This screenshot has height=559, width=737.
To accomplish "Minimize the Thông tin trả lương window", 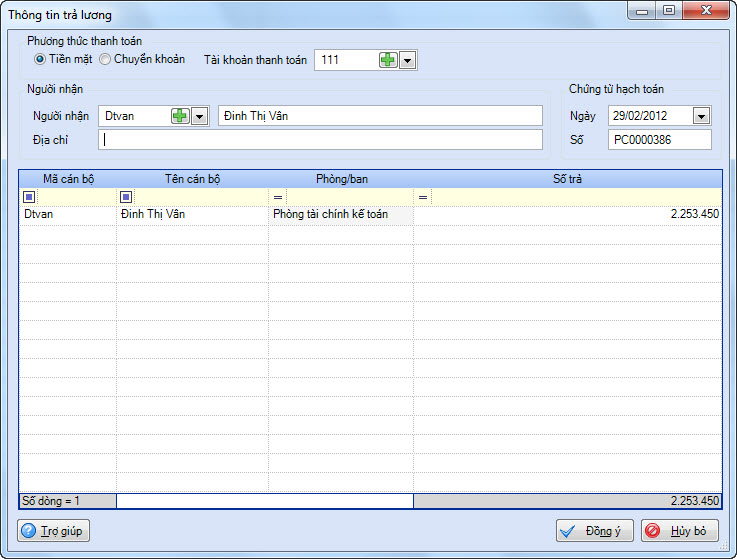I will coord(642,10).
